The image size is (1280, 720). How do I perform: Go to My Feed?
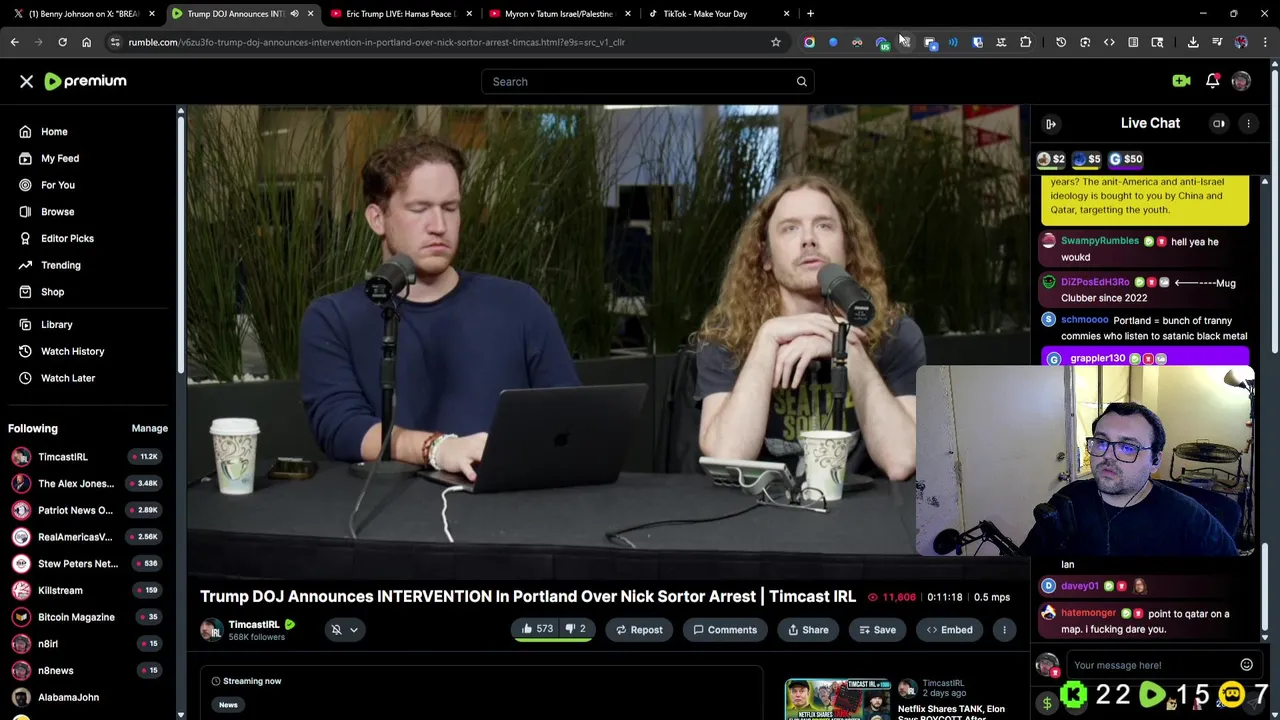coord(60,158)
